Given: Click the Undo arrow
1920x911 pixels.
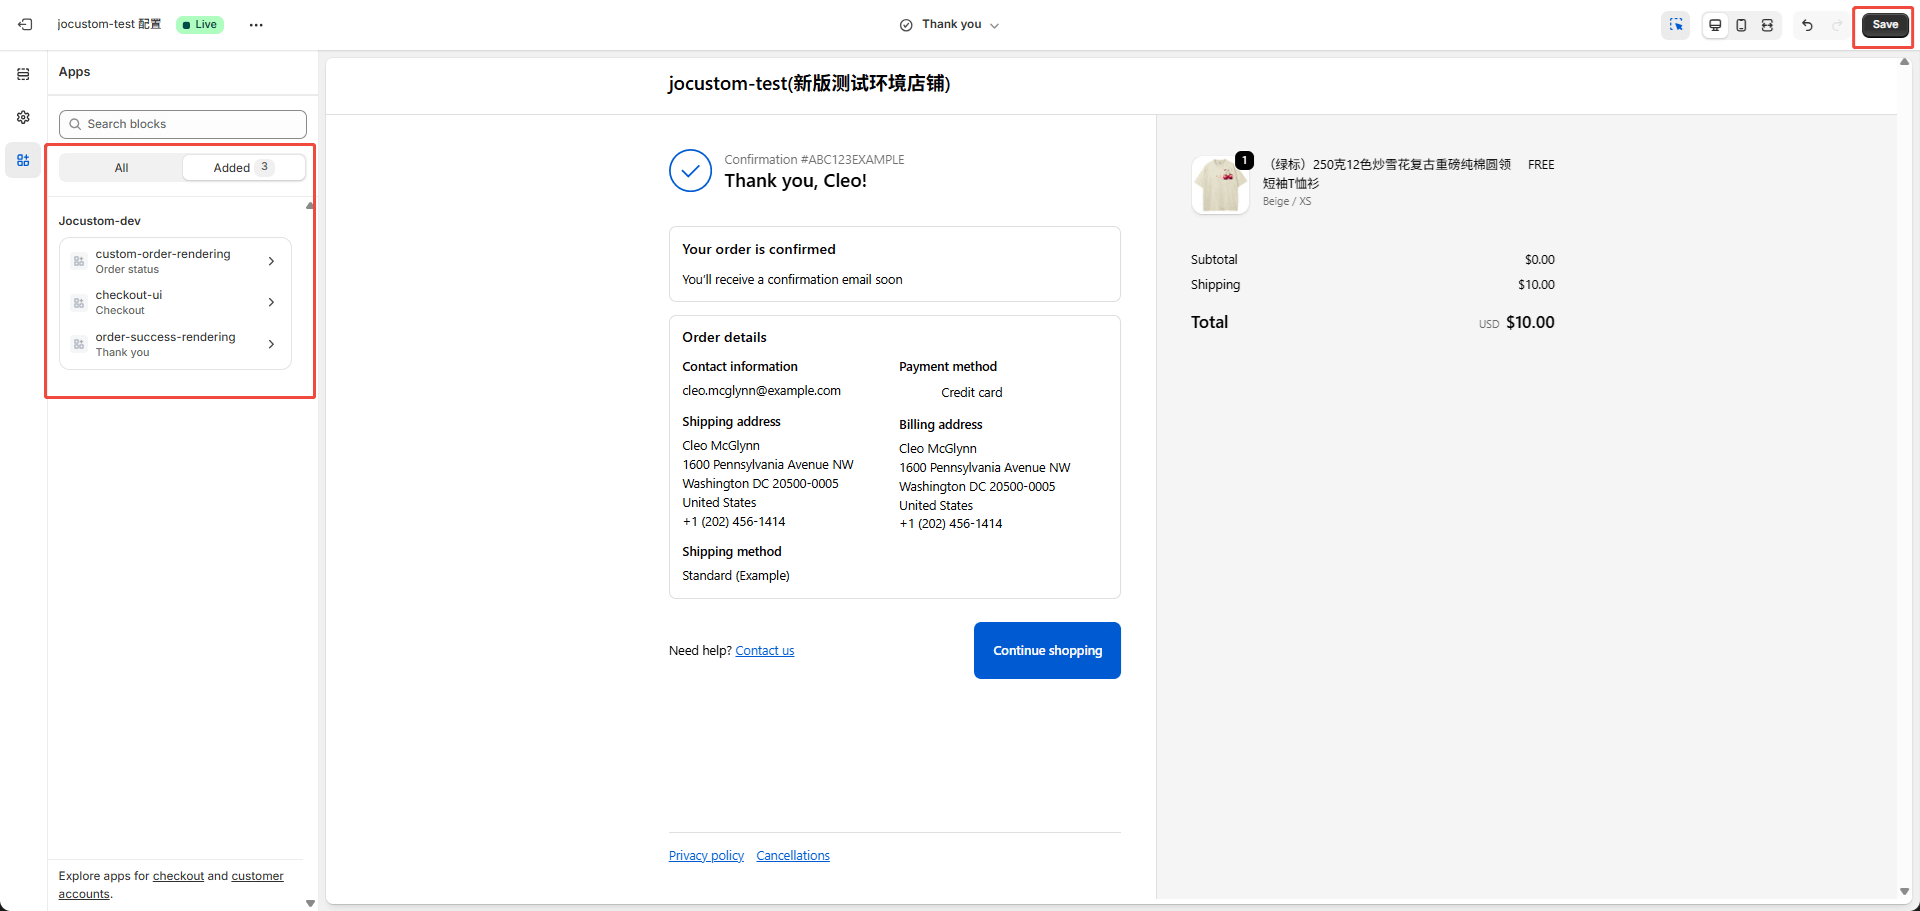Looking at the screenshot, I should (1807, 25).
